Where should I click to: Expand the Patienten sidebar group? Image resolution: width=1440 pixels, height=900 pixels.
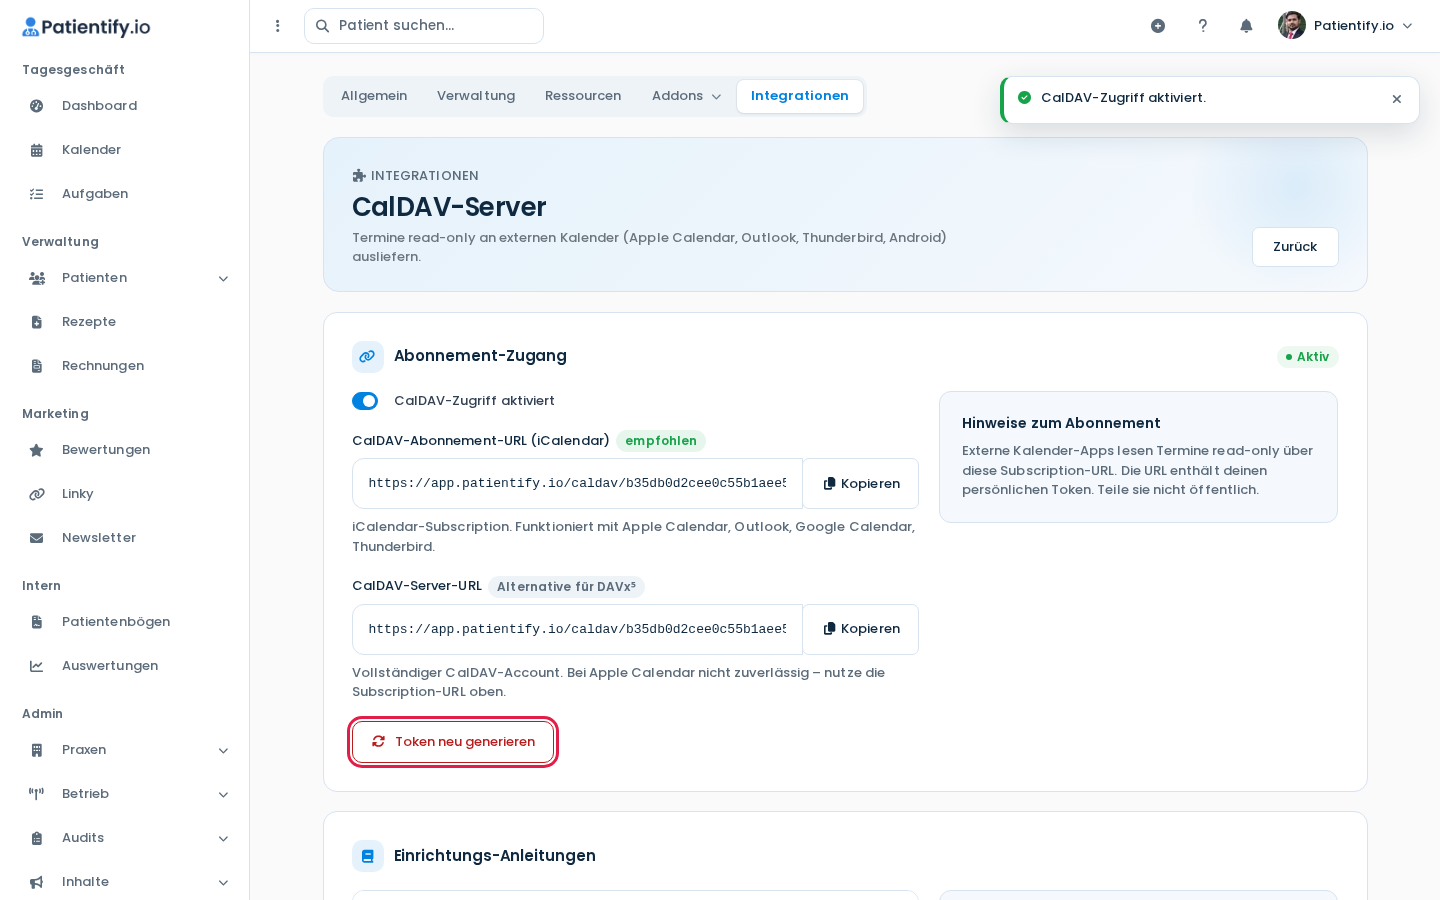[x=223, y=279]
